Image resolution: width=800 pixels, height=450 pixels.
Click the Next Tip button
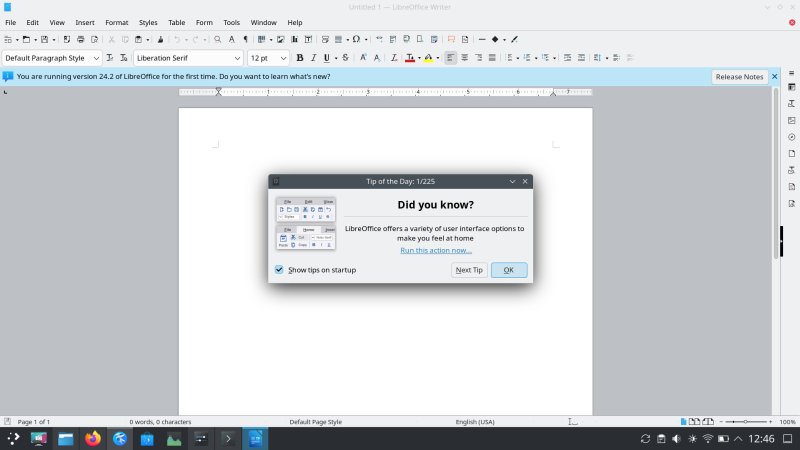pyautogui.click(x=469, y=270)
